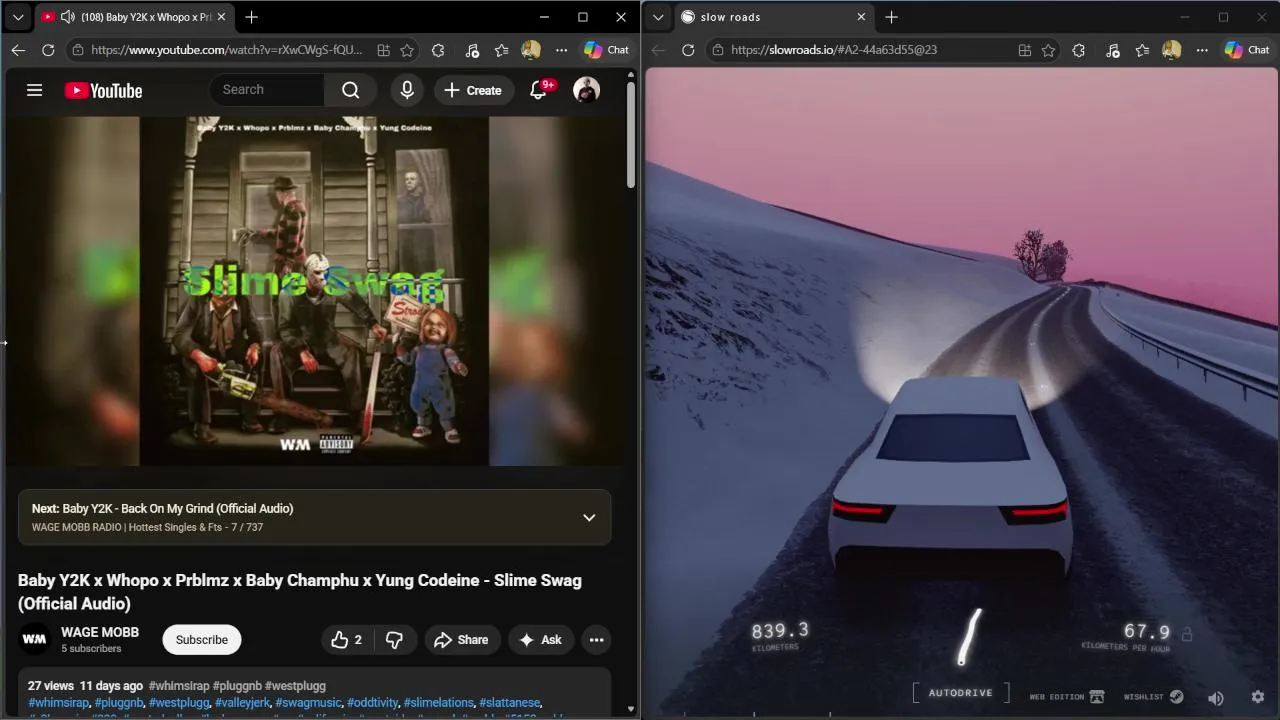Toggle AUTODRIVE in slow roads
The width and height of the screenshot is (1280, 720).
(x=960, y=693)
